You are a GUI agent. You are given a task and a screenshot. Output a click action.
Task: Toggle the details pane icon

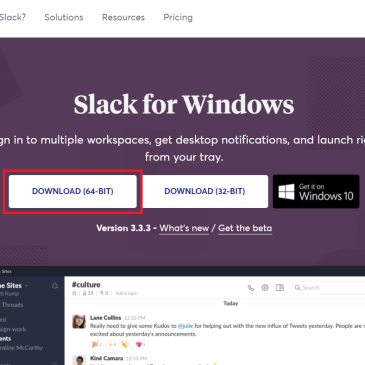click(x=280, y=287)
